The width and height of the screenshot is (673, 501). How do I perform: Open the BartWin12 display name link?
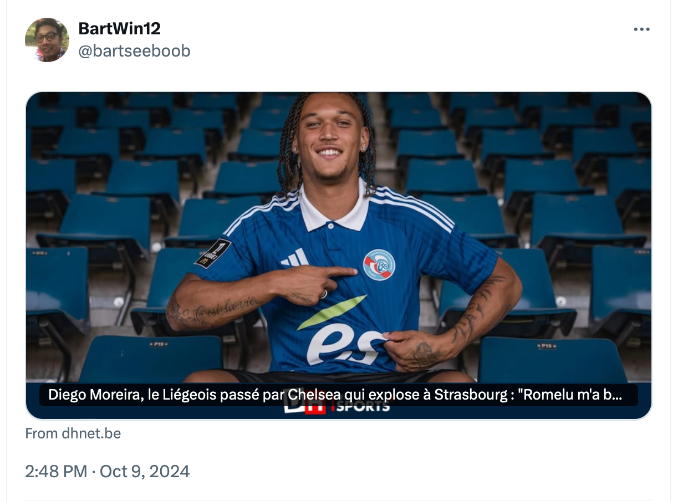(119, 29)
